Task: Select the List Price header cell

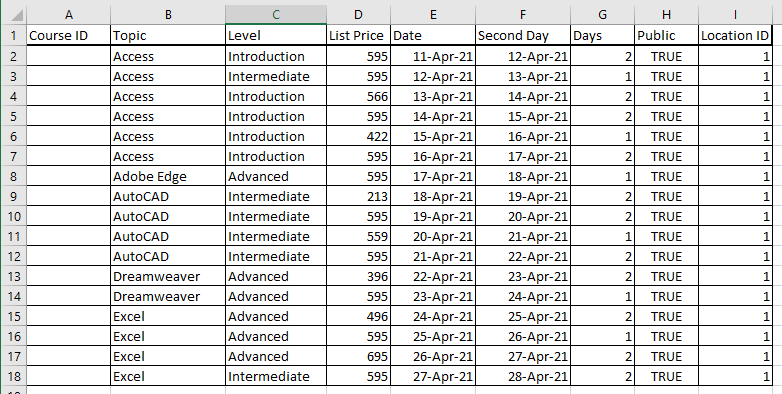Action: 359,35
